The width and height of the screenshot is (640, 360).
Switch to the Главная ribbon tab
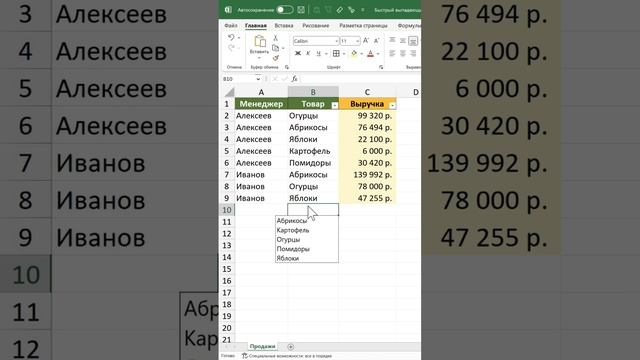(256, 25)
